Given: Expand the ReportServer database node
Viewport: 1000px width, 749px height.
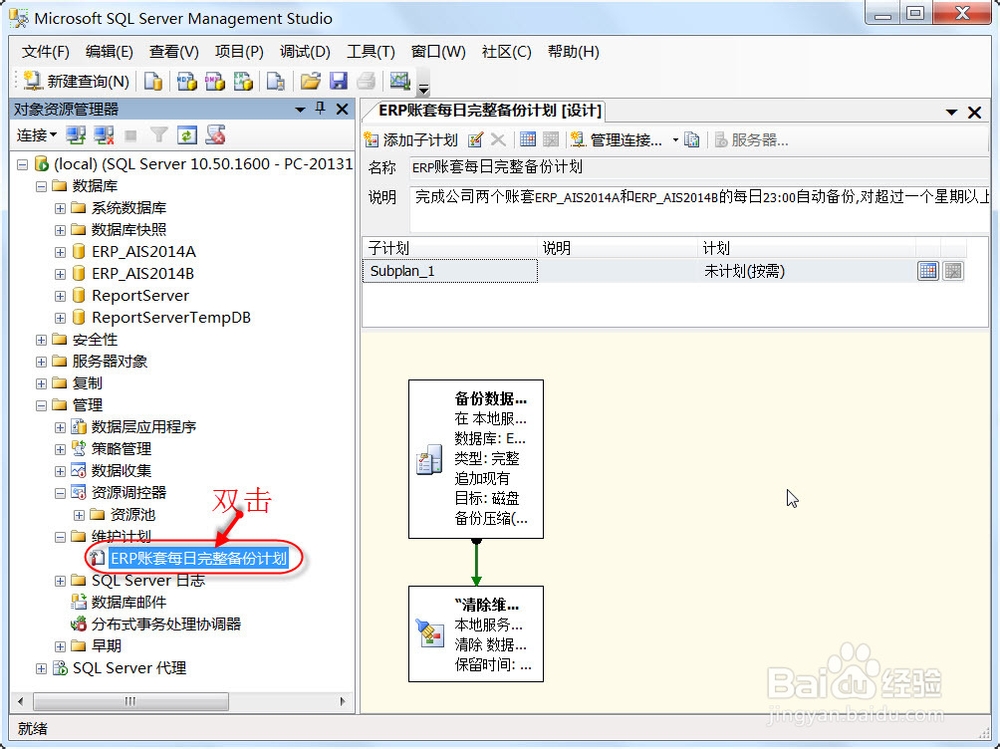Looking at the screenshot, I should coord(60,296).
